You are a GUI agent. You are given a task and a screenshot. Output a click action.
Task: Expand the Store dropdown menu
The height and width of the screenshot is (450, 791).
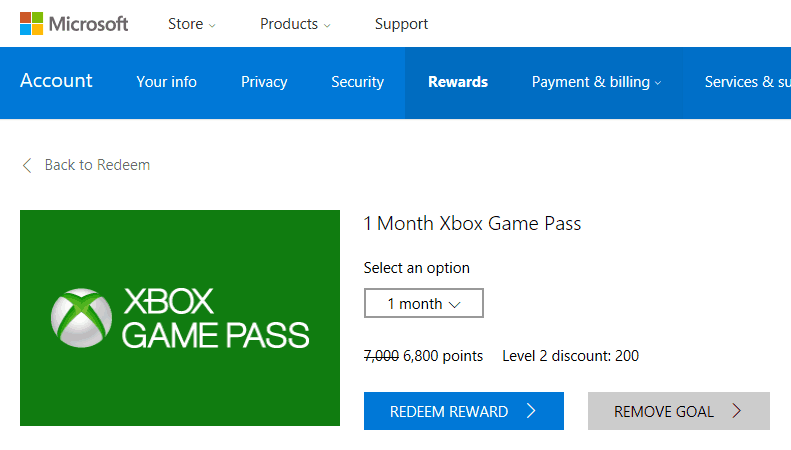click(192, 24)
